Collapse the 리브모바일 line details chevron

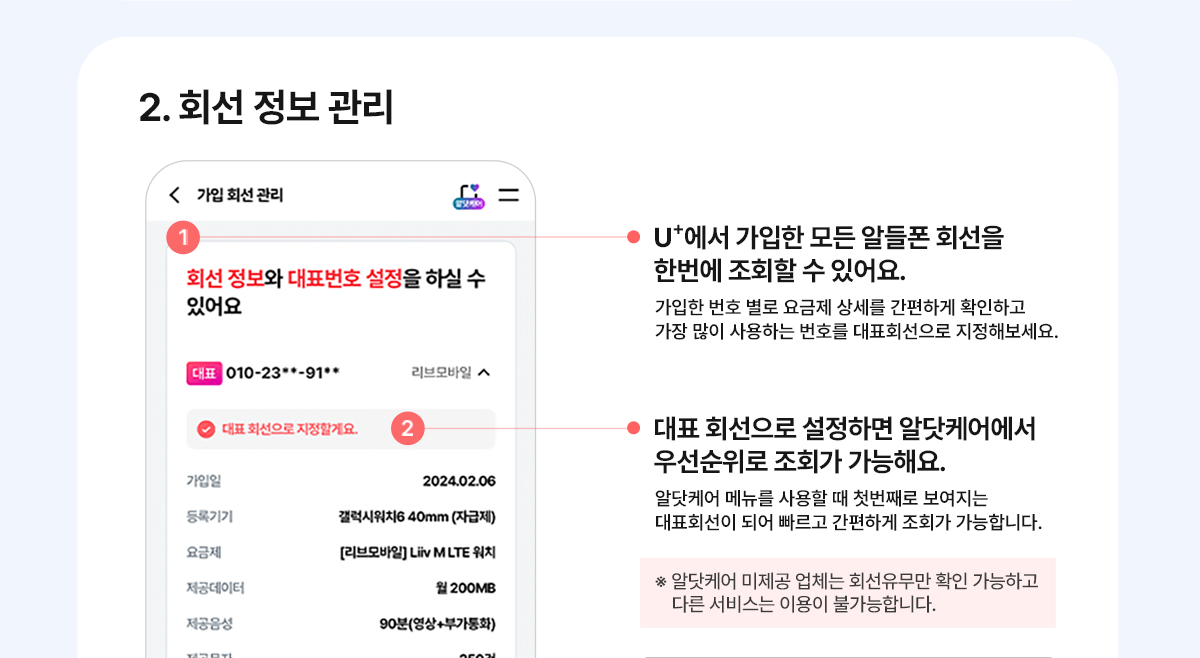484,373
